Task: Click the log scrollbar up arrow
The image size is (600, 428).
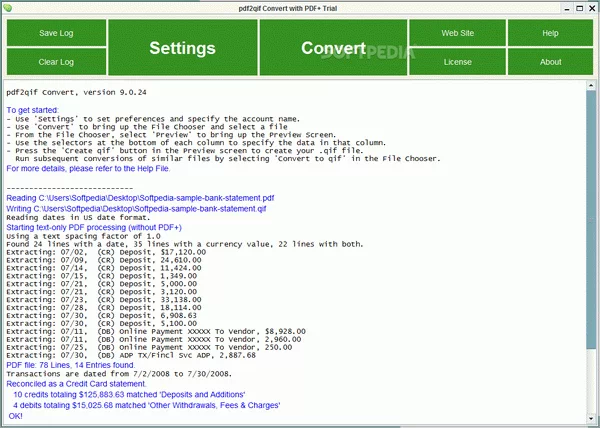Action: [590, 85]
